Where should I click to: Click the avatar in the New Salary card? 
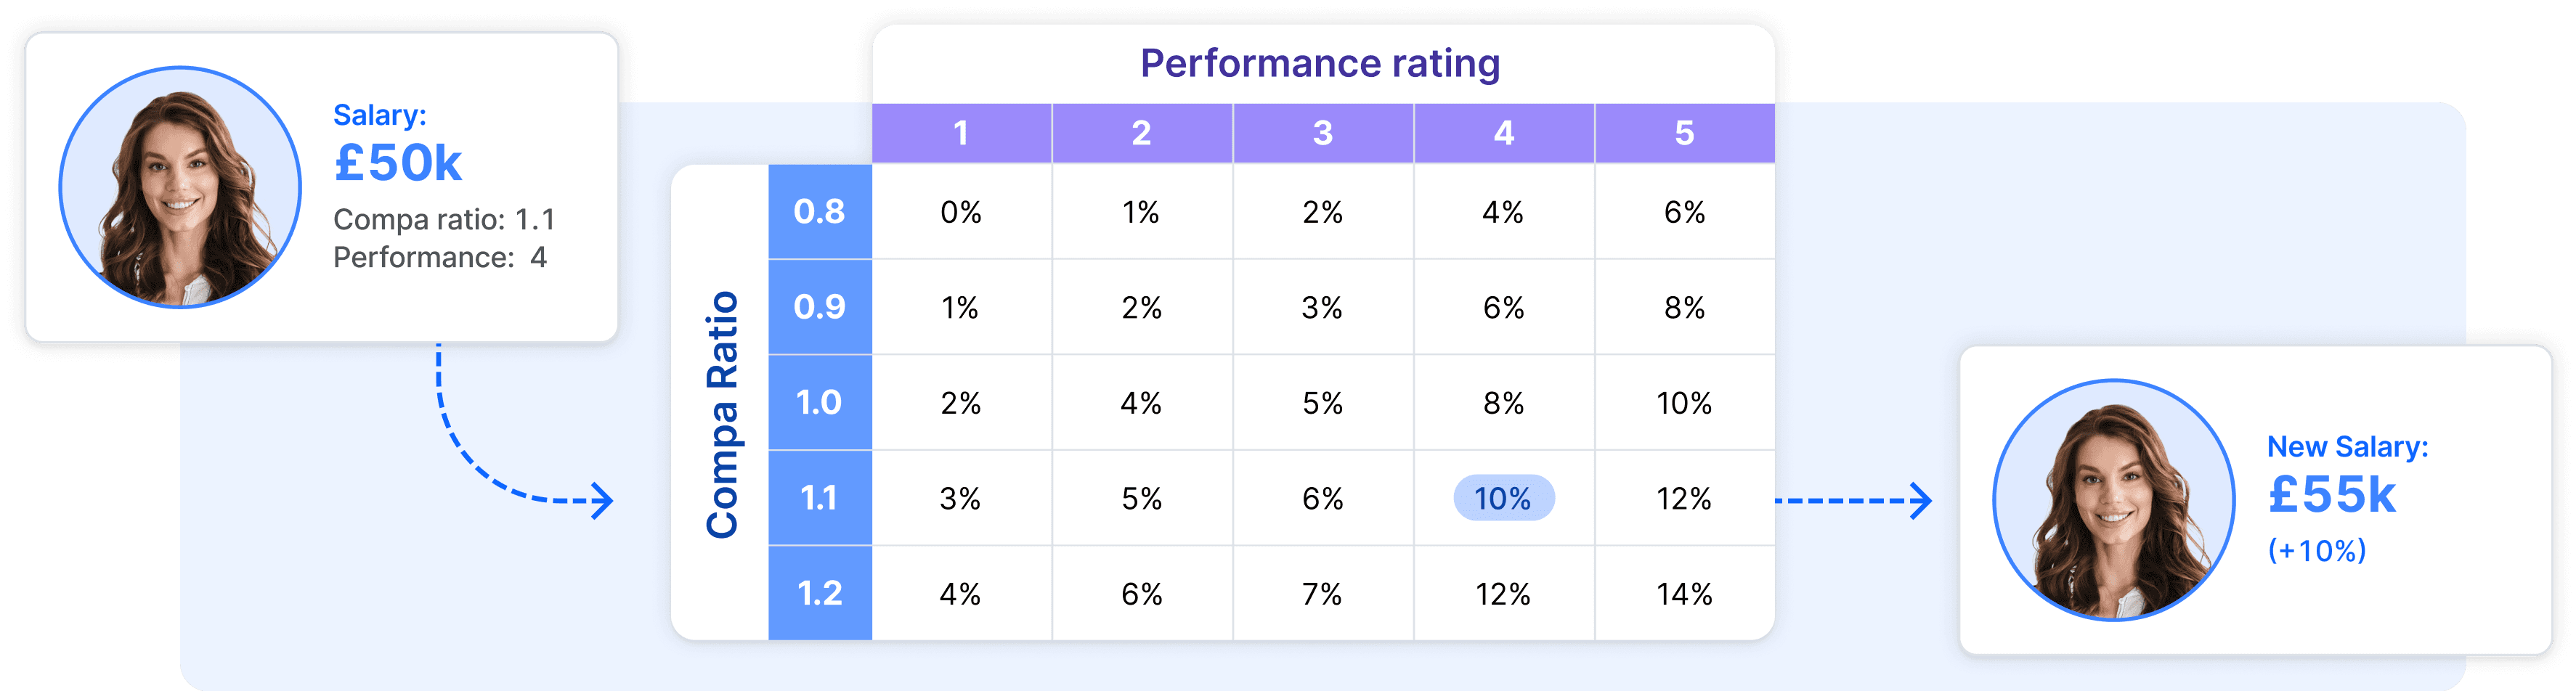[x=2113, y=500]
